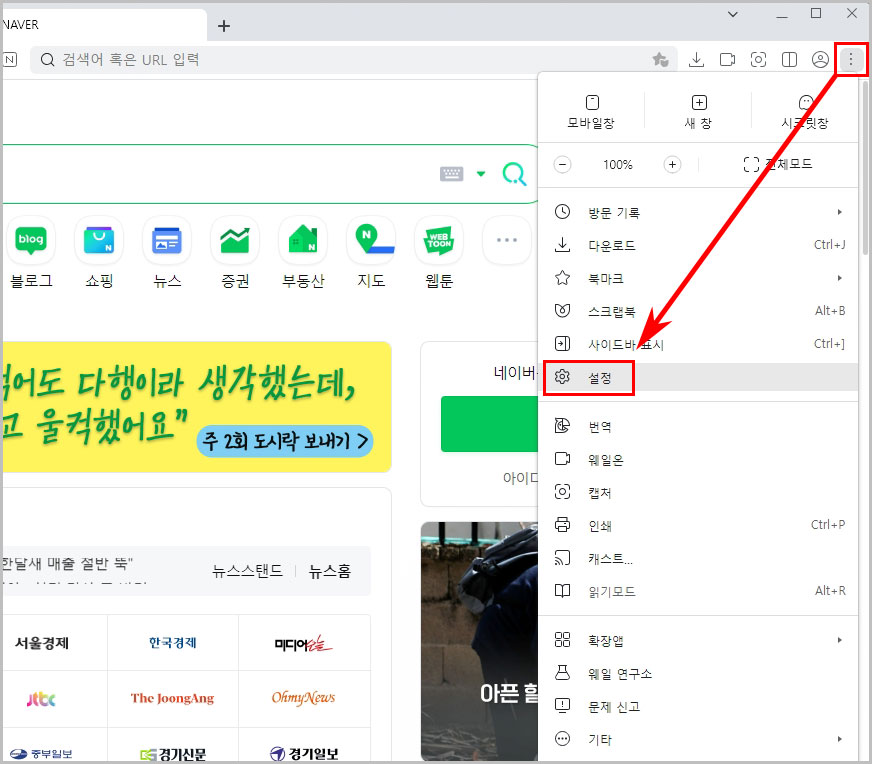Click the Whale-On video icon in toolbar
This screenshot has width=872, height=764.
tap(727, 59)
